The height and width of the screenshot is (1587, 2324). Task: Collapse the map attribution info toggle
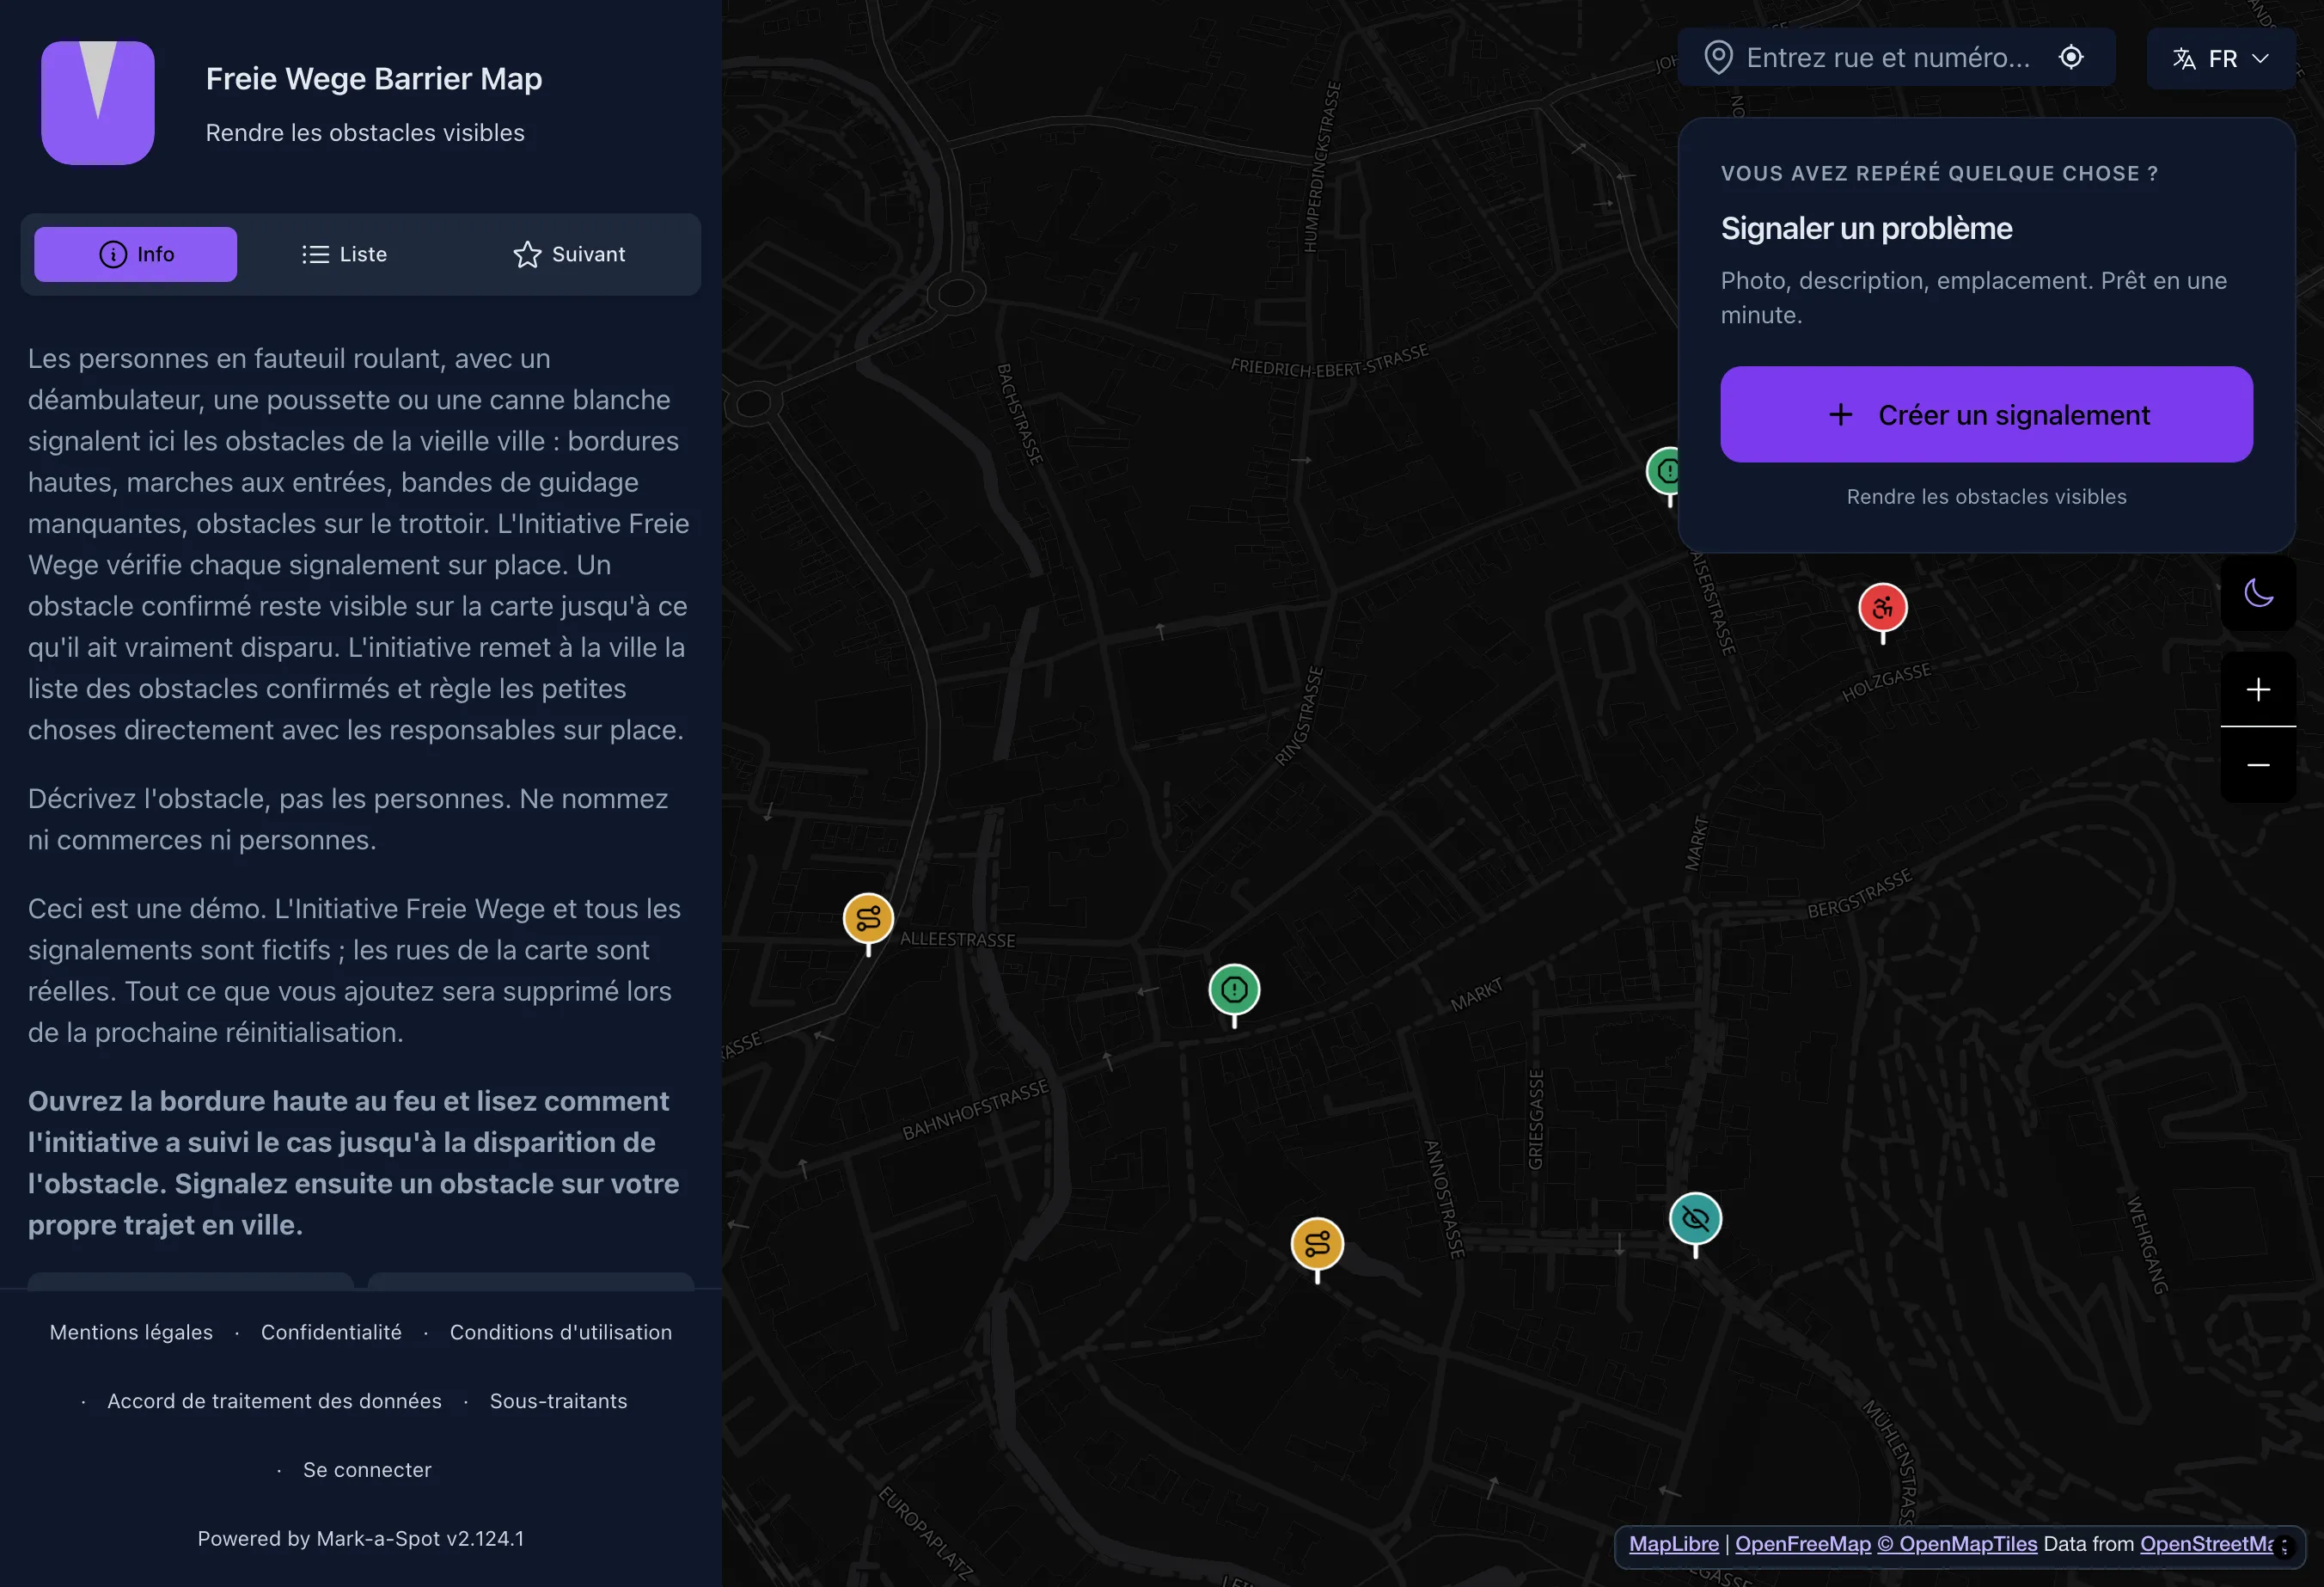2284,1547
